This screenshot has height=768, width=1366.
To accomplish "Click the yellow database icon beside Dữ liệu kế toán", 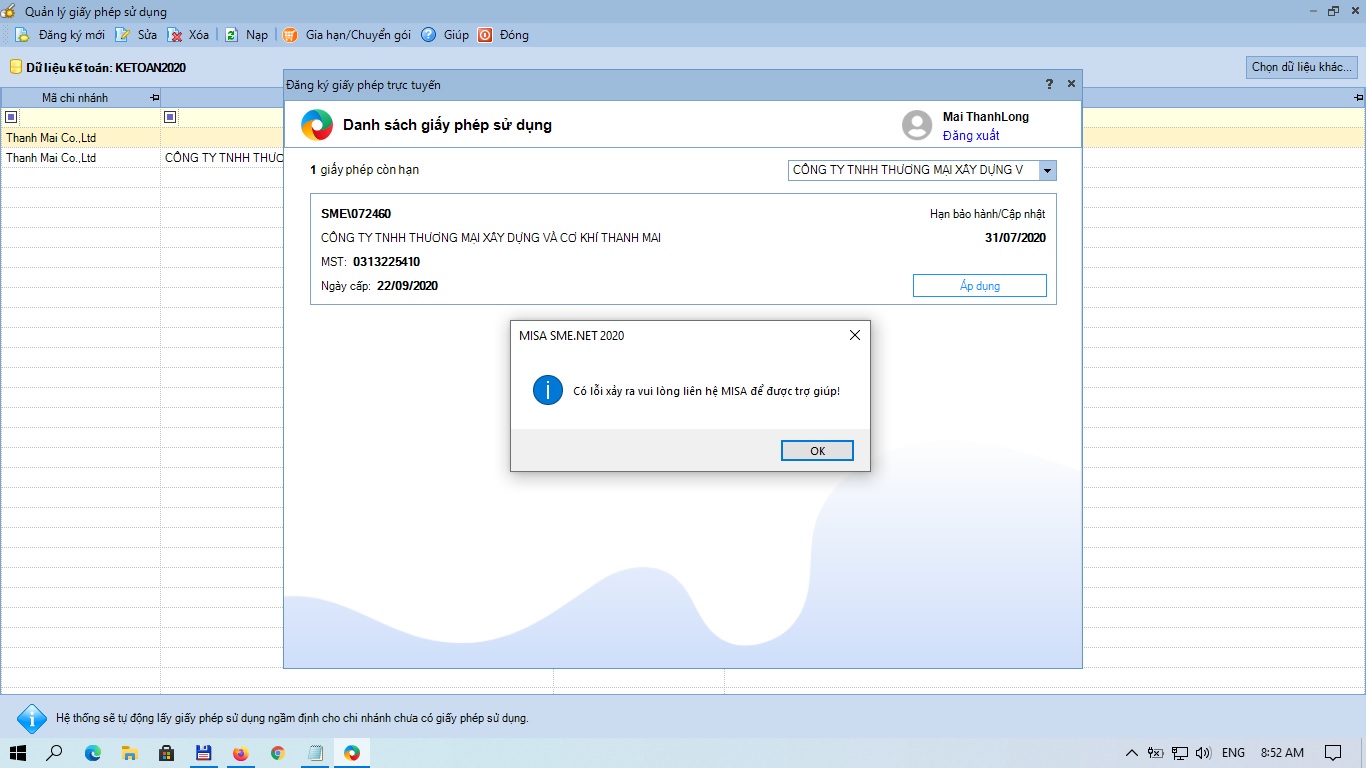I will tap(15, 68).
